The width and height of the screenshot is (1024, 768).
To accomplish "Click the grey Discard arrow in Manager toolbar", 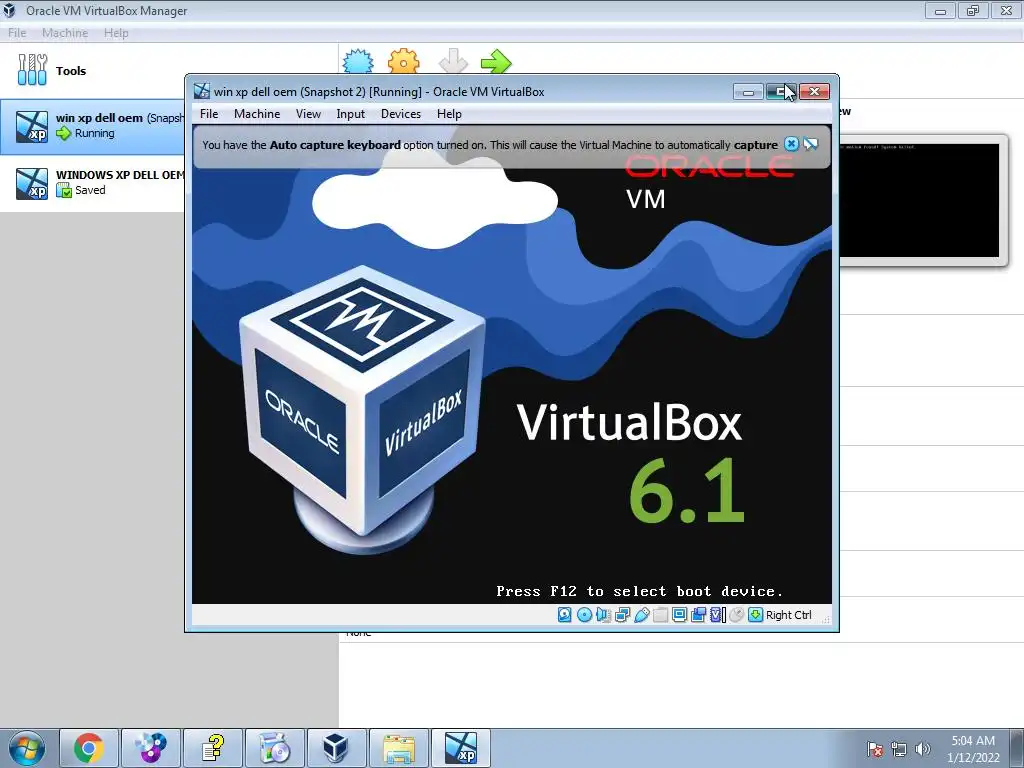I will pyautogui.click(x=453, y=62).
